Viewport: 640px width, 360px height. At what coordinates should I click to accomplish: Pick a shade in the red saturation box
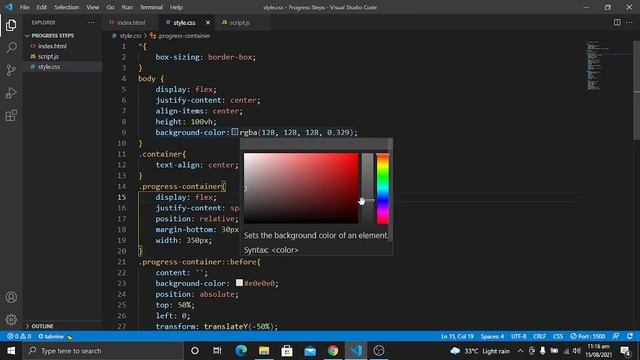301,188
